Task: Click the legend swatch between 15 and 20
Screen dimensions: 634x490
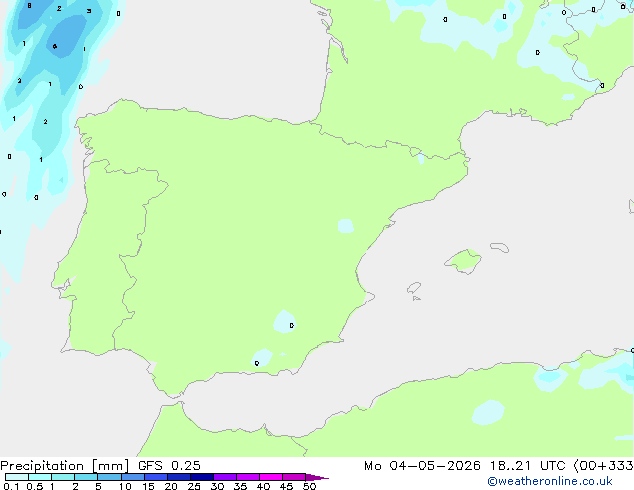Action: (156, 477)
